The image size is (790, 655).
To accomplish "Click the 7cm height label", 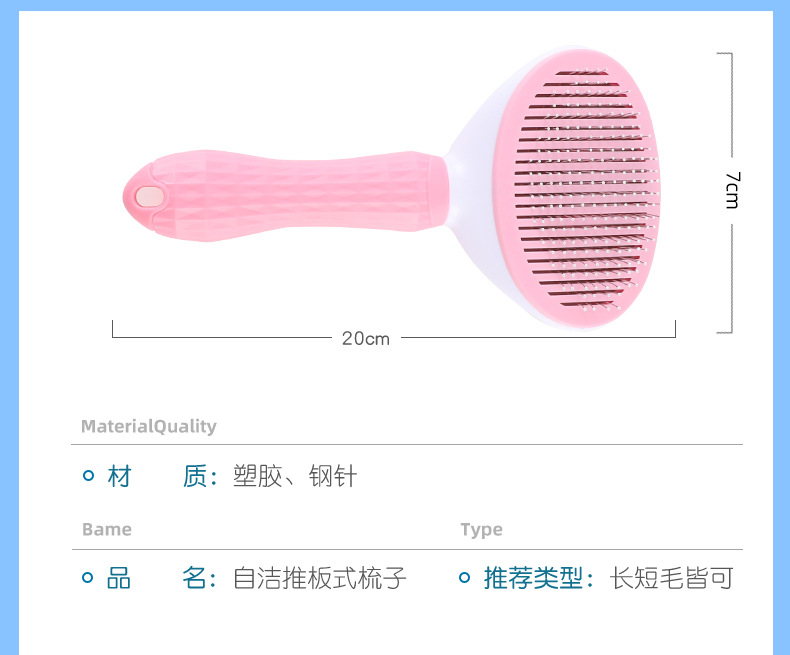I will 733,190.
